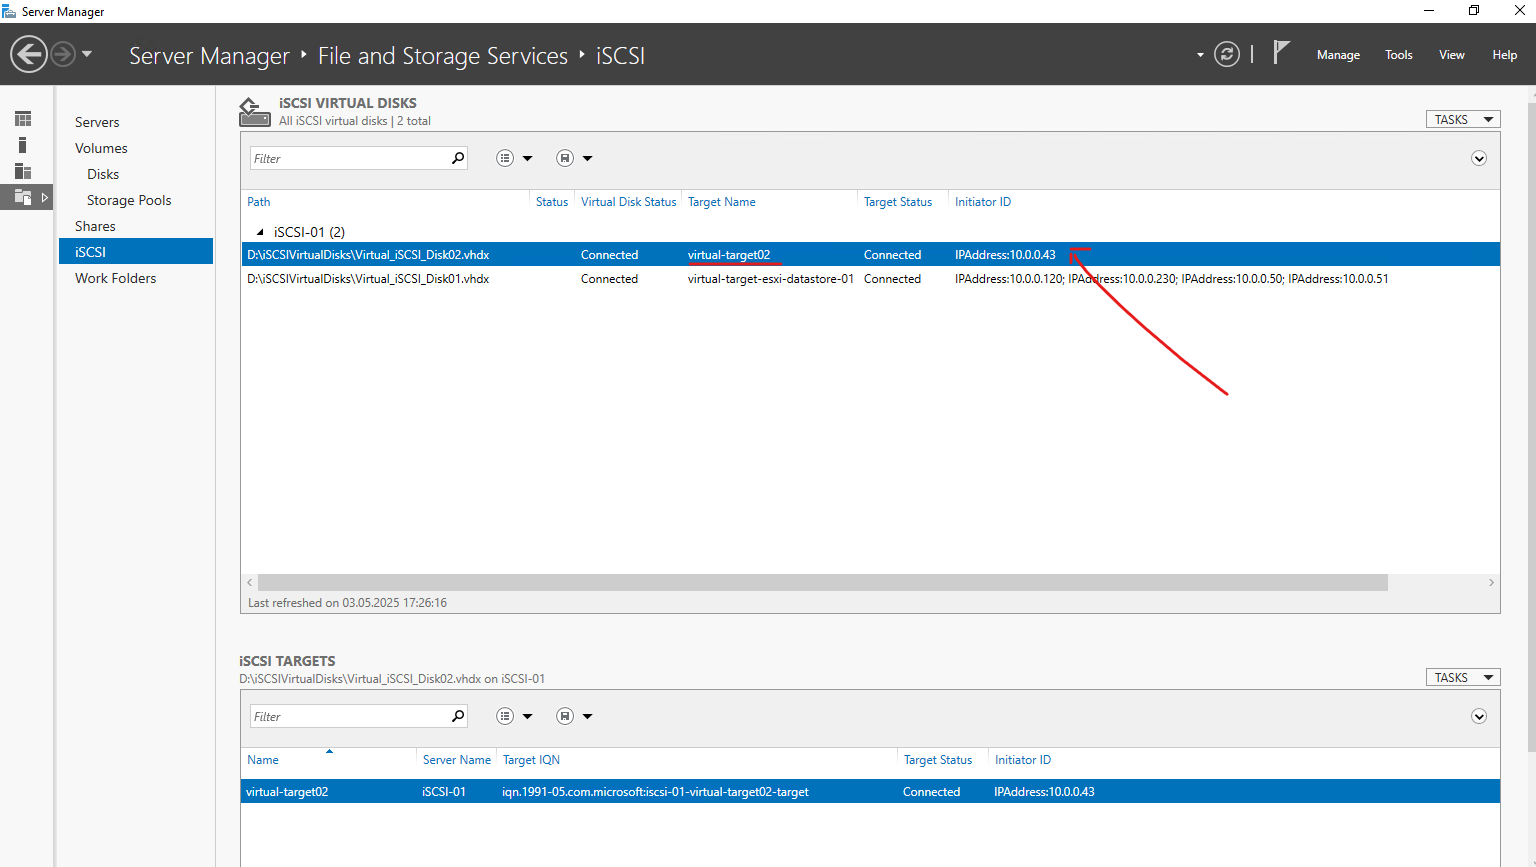Sort targets by Server Name column
Viewport: 1536px width, 867px height.
coord(456,760)
